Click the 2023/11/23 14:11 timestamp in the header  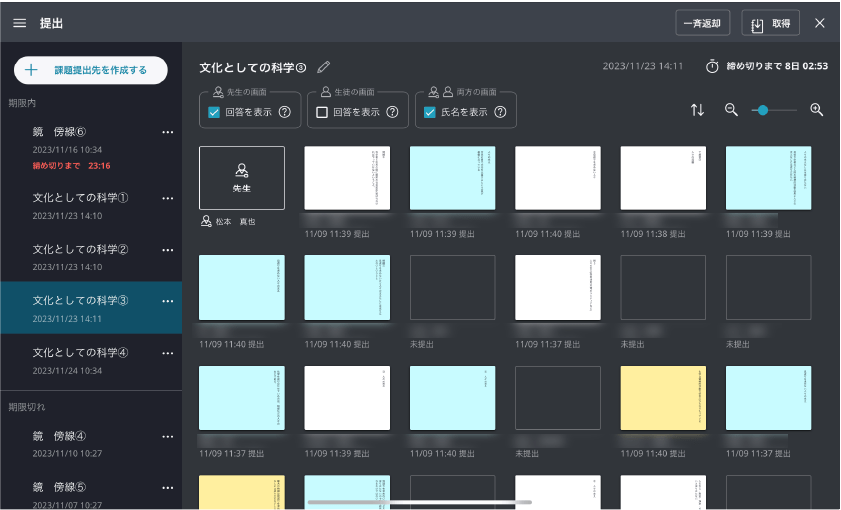643,66
